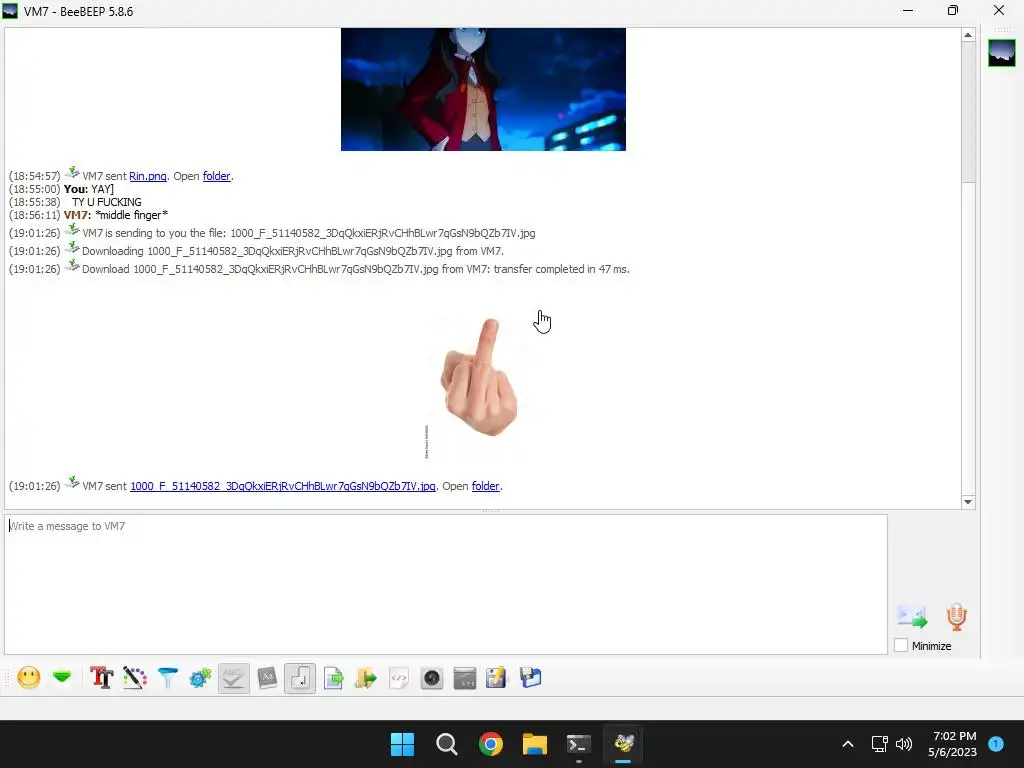This screenshot has width=1024, height=768.
Task: Click the camera screenshot icon
Action: pos(432,678)
